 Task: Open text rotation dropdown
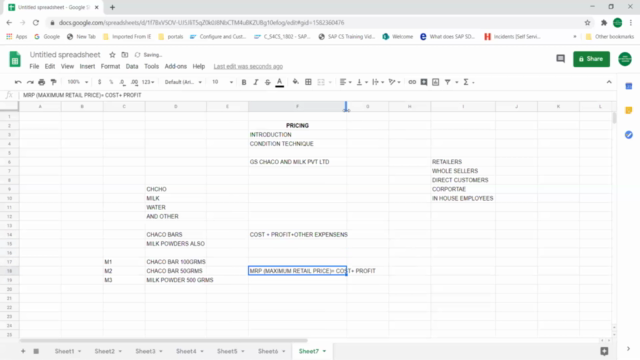coord(394,82)
